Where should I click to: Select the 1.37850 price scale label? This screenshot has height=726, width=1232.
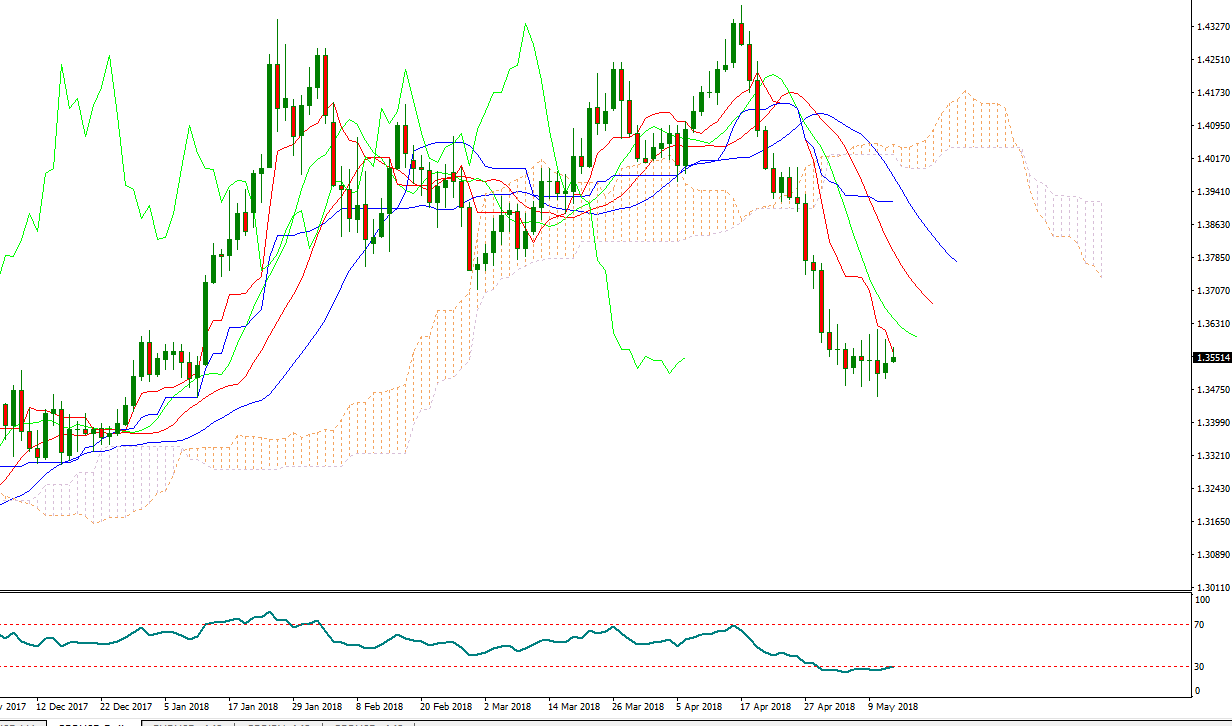point(1212,258)
